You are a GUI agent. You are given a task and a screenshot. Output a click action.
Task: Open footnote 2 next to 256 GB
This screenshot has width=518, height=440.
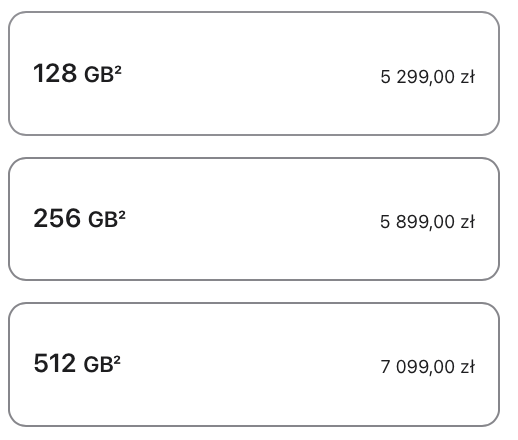(x=122, y=215)
